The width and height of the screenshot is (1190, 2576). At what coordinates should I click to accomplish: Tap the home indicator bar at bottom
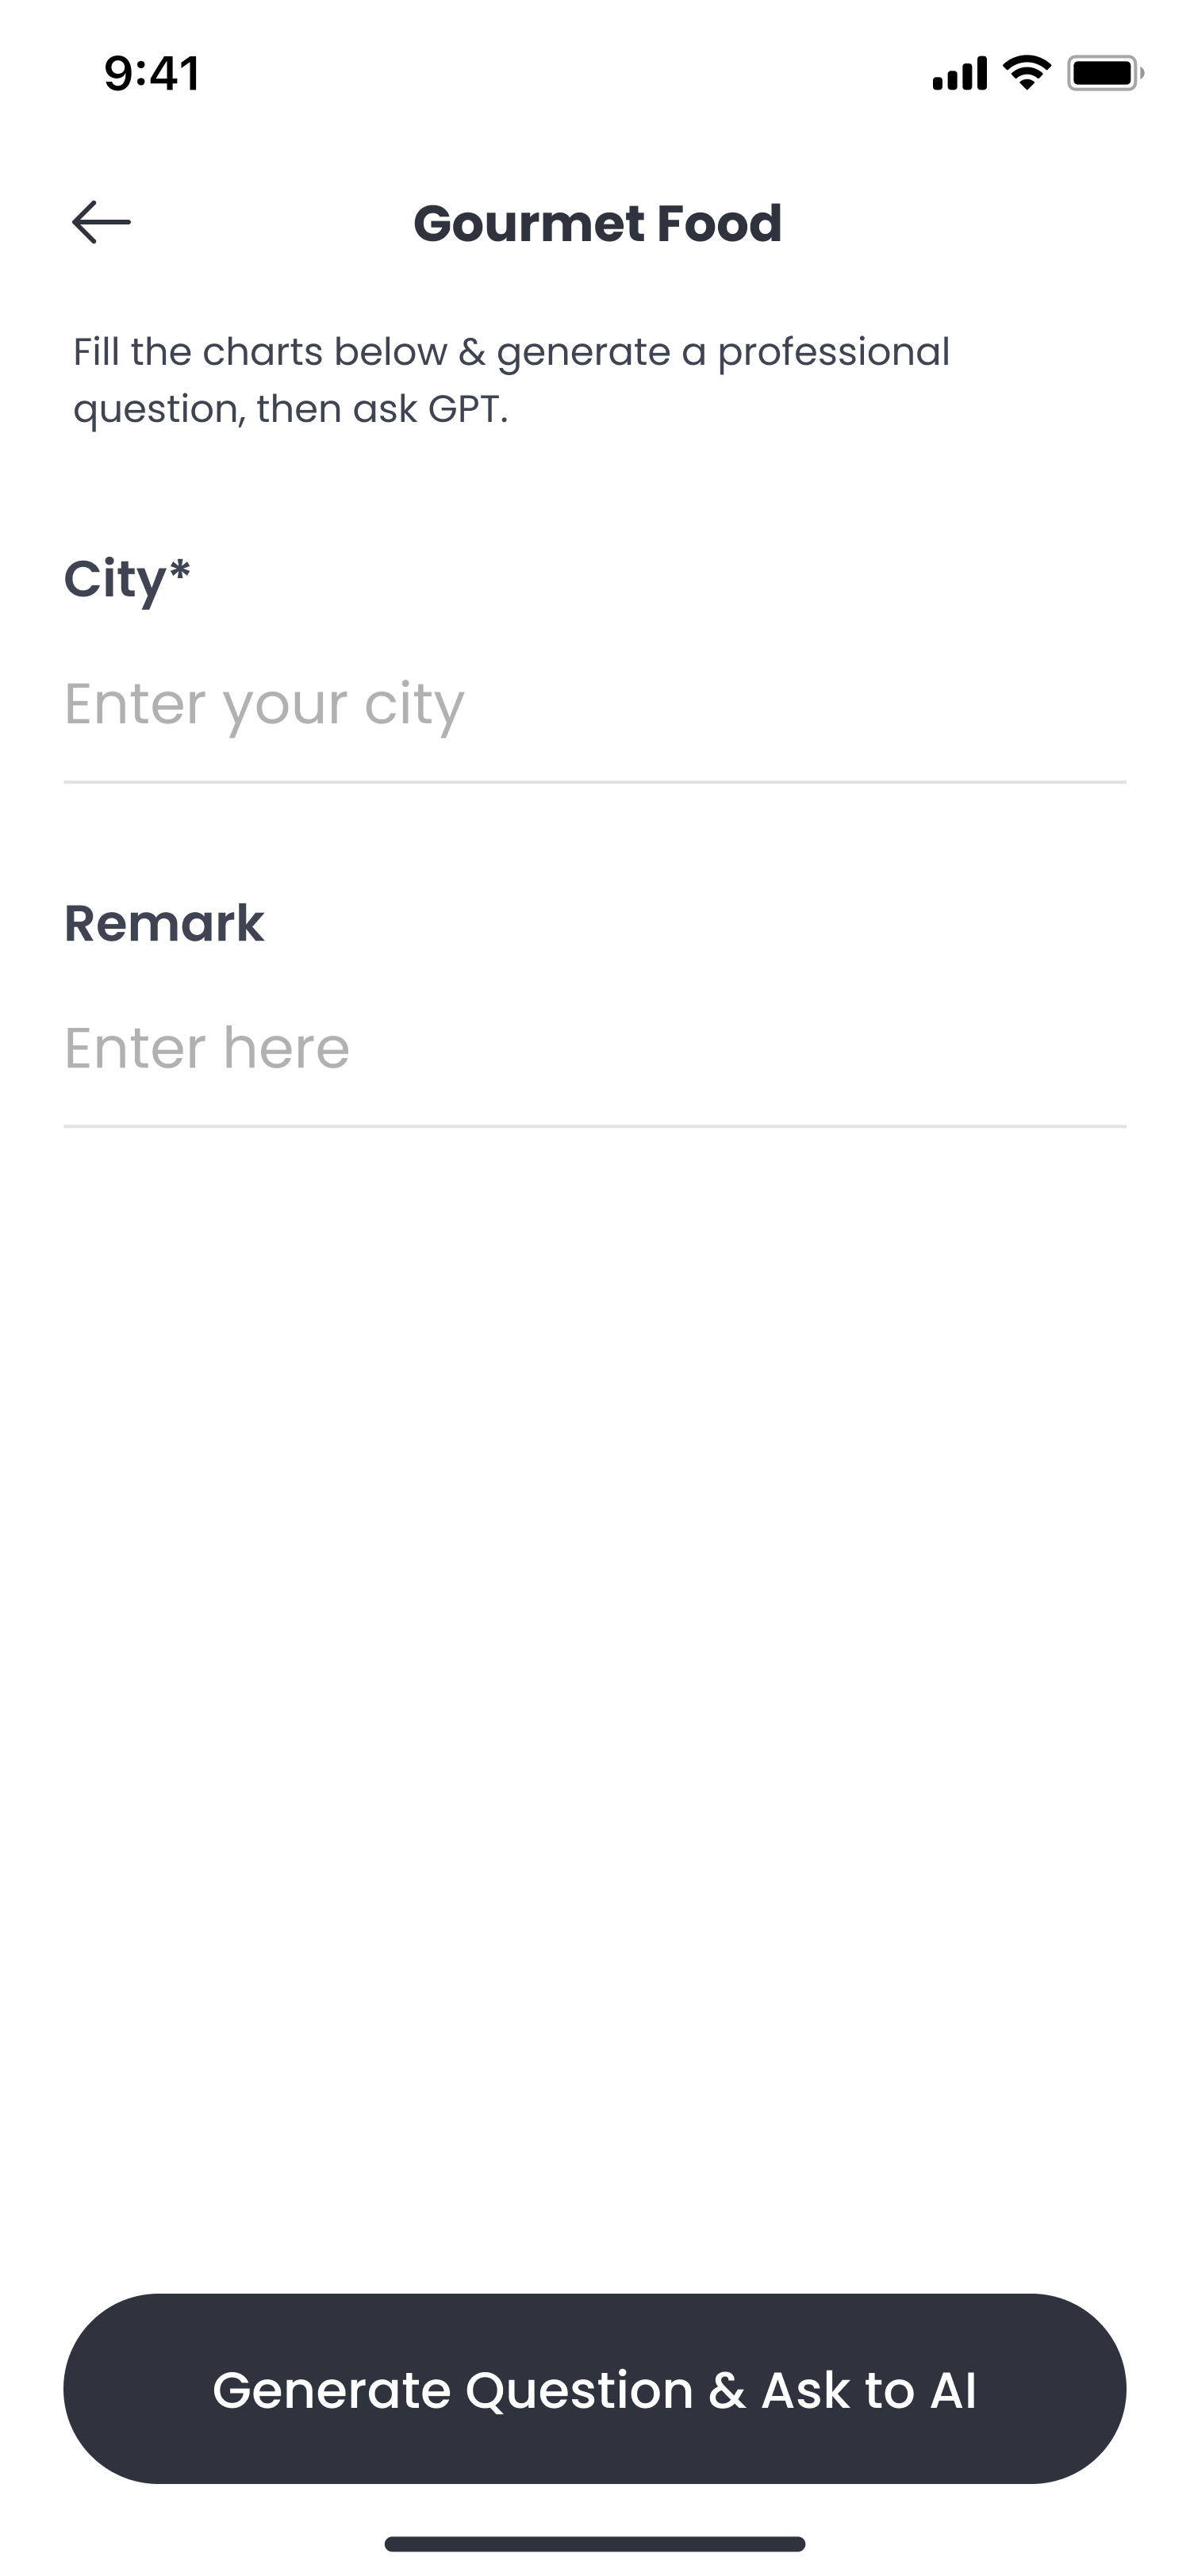coord(594,2544)
